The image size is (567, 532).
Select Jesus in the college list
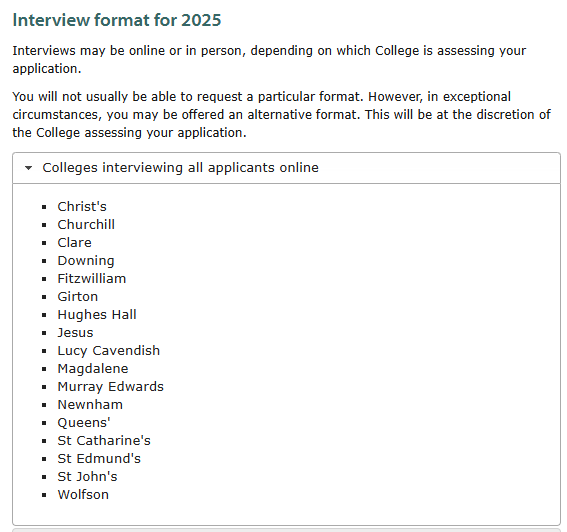(x=75, y=332)
